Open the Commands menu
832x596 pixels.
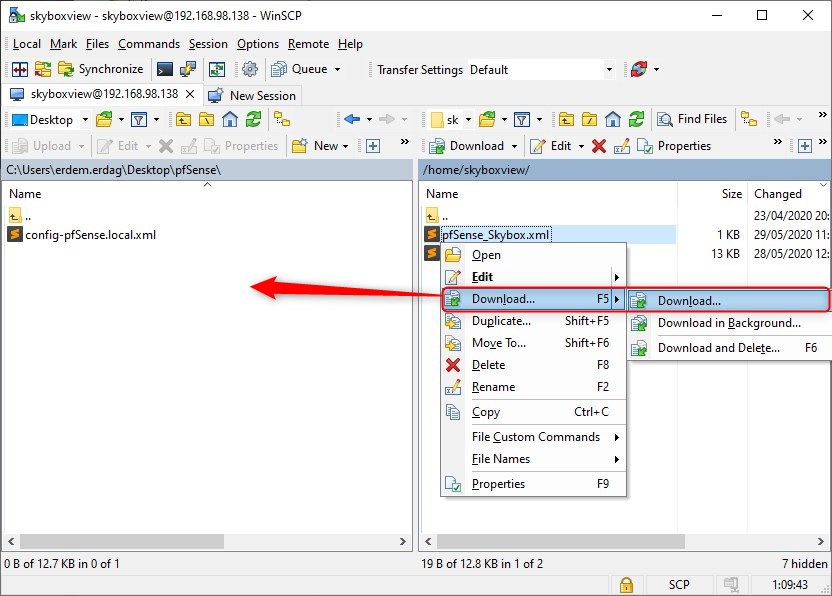pos(149,44)
